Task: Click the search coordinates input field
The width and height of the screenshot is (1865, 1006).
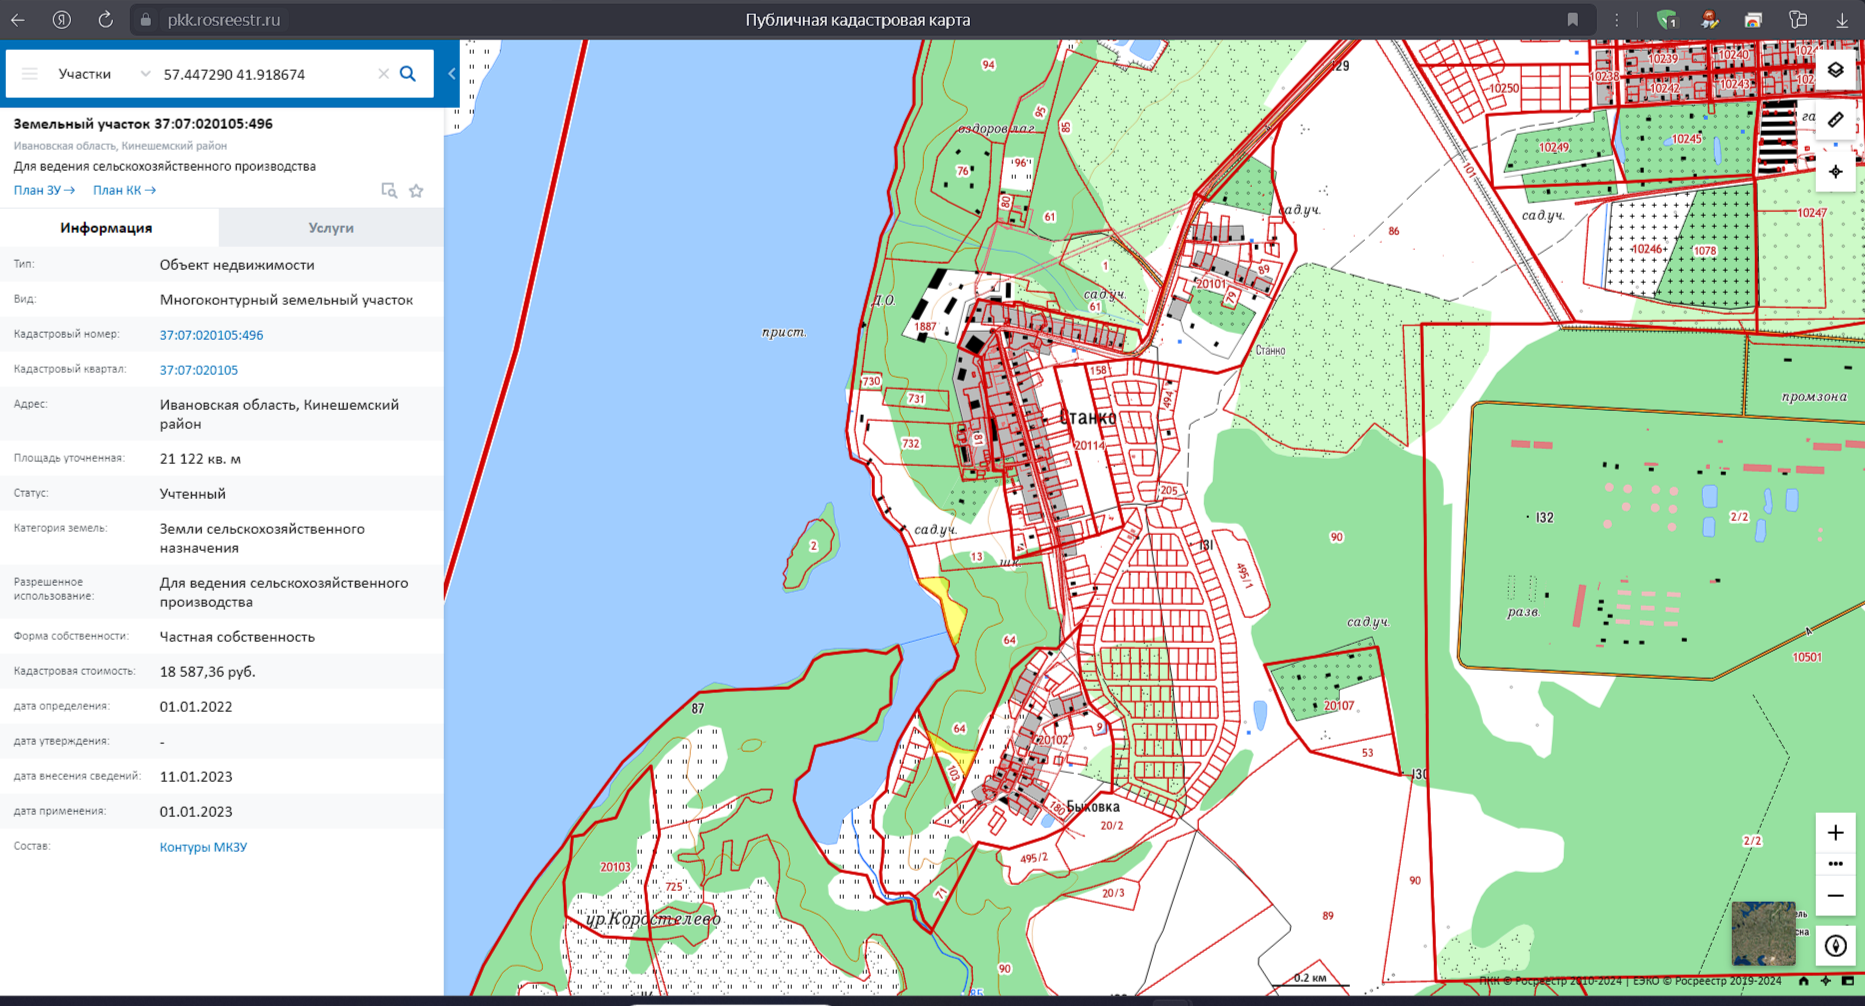Action: [265, 74]
